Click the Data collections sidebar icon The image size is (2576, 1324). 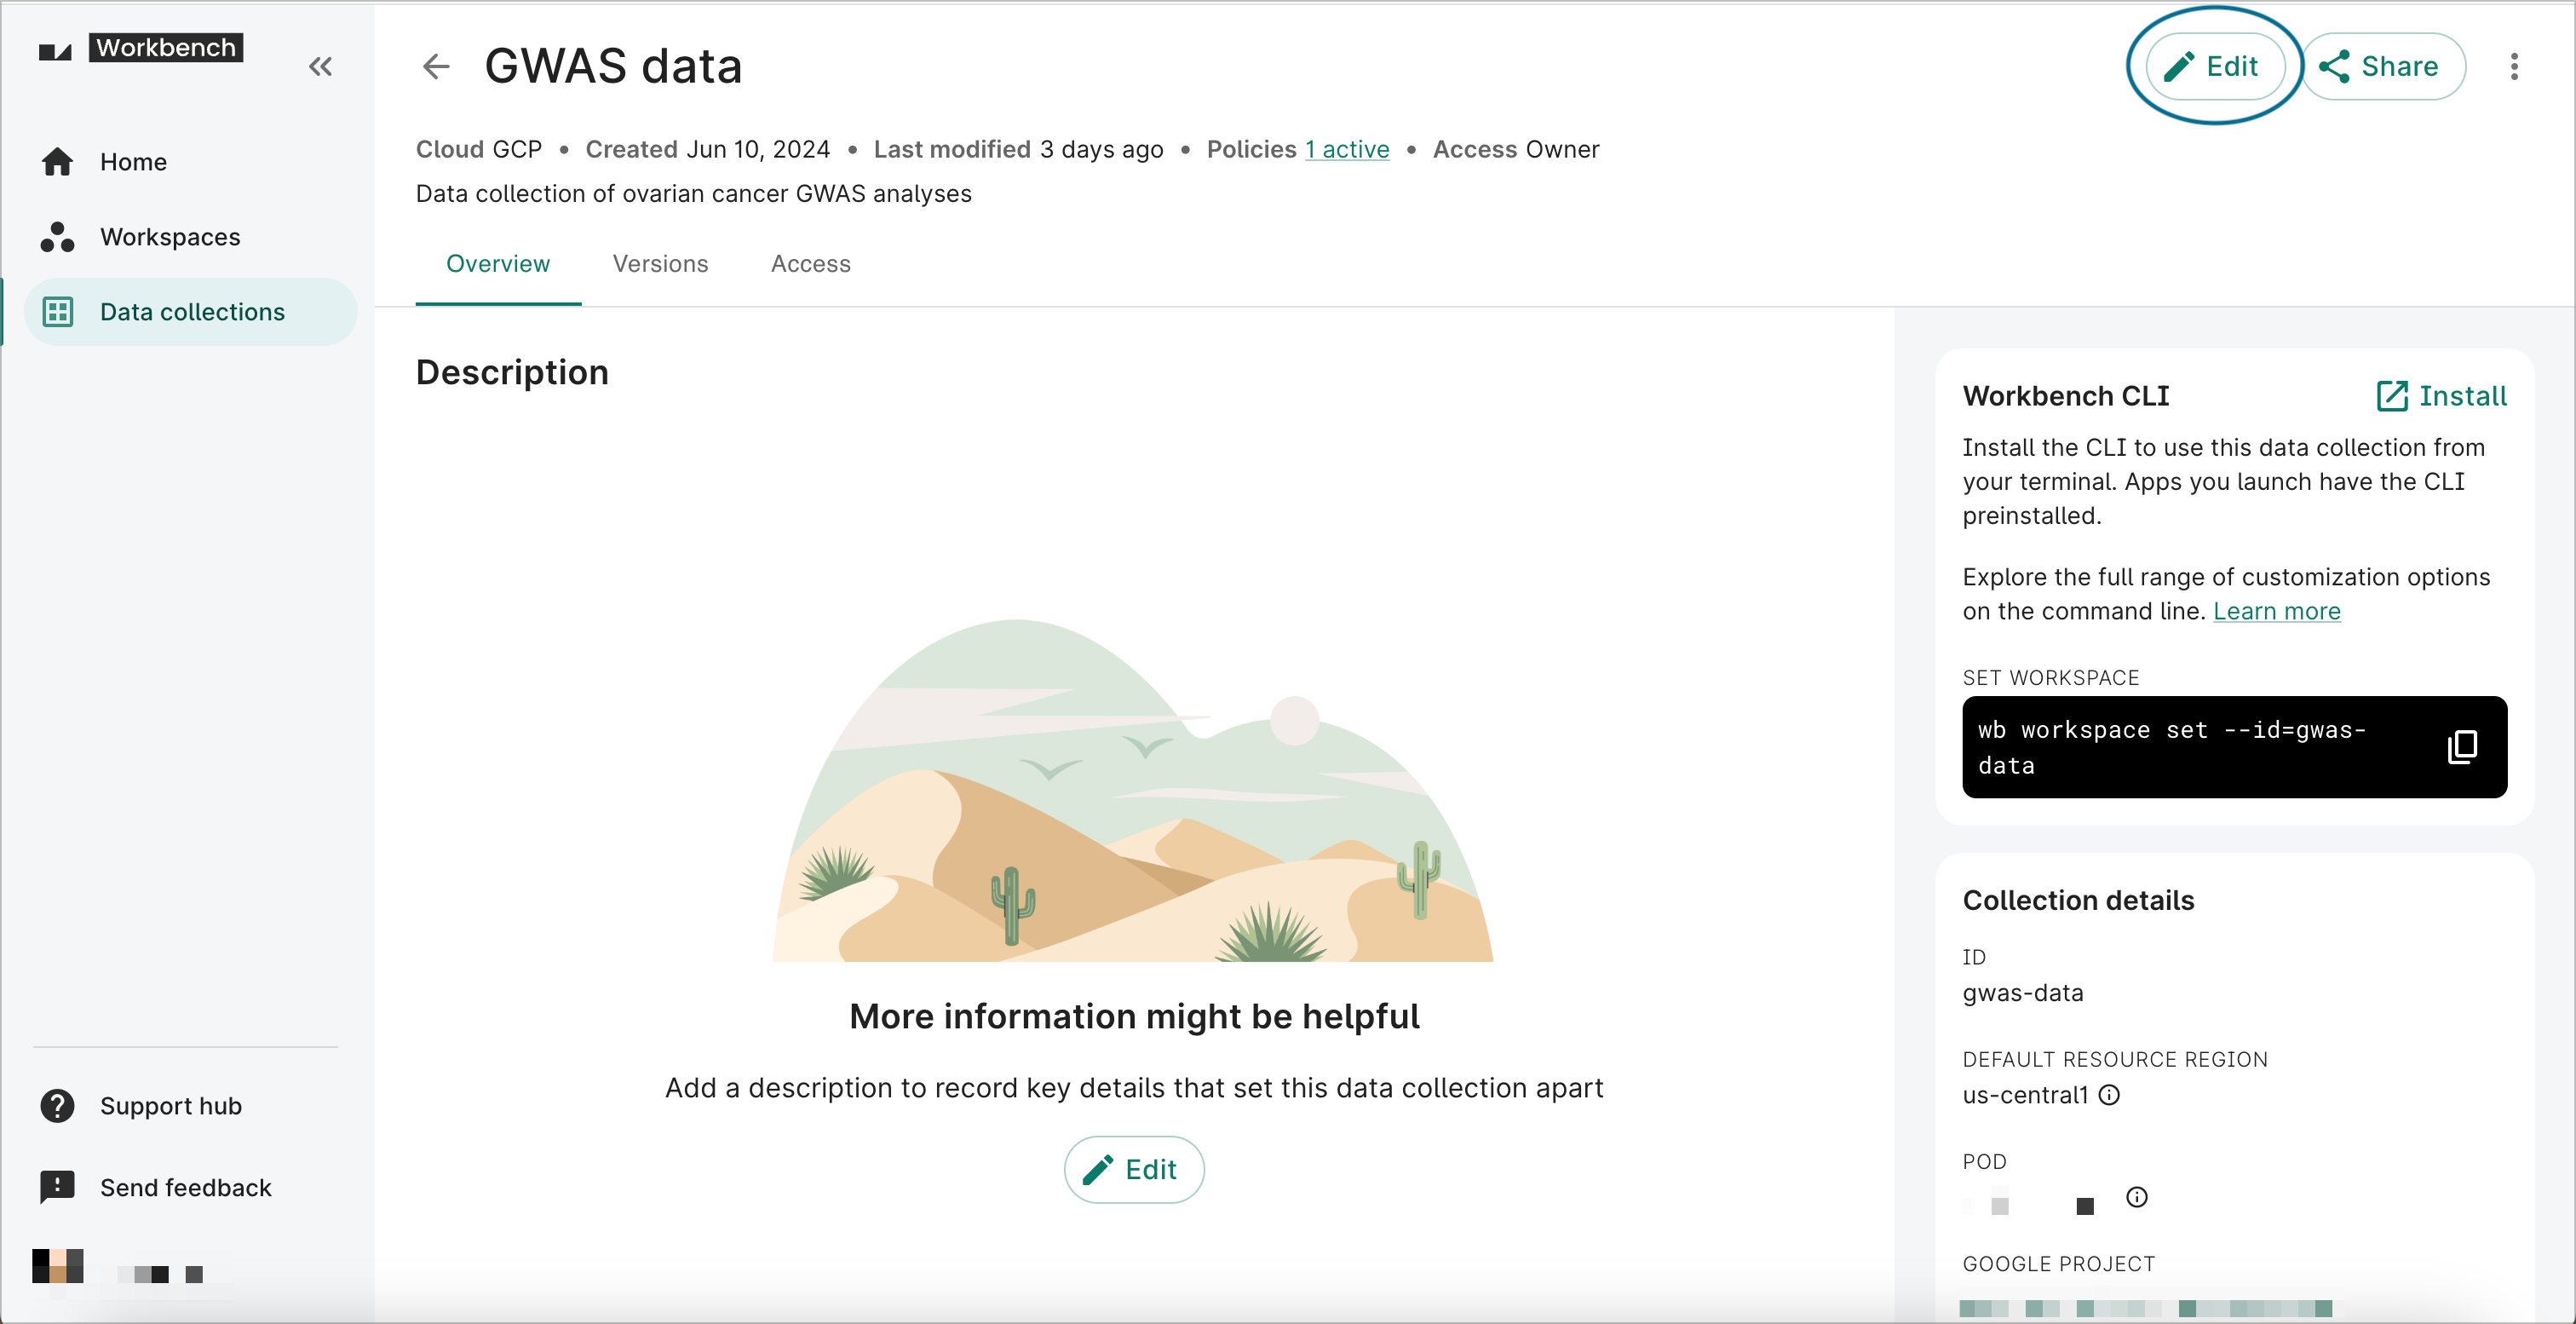[x=59, y=311]
